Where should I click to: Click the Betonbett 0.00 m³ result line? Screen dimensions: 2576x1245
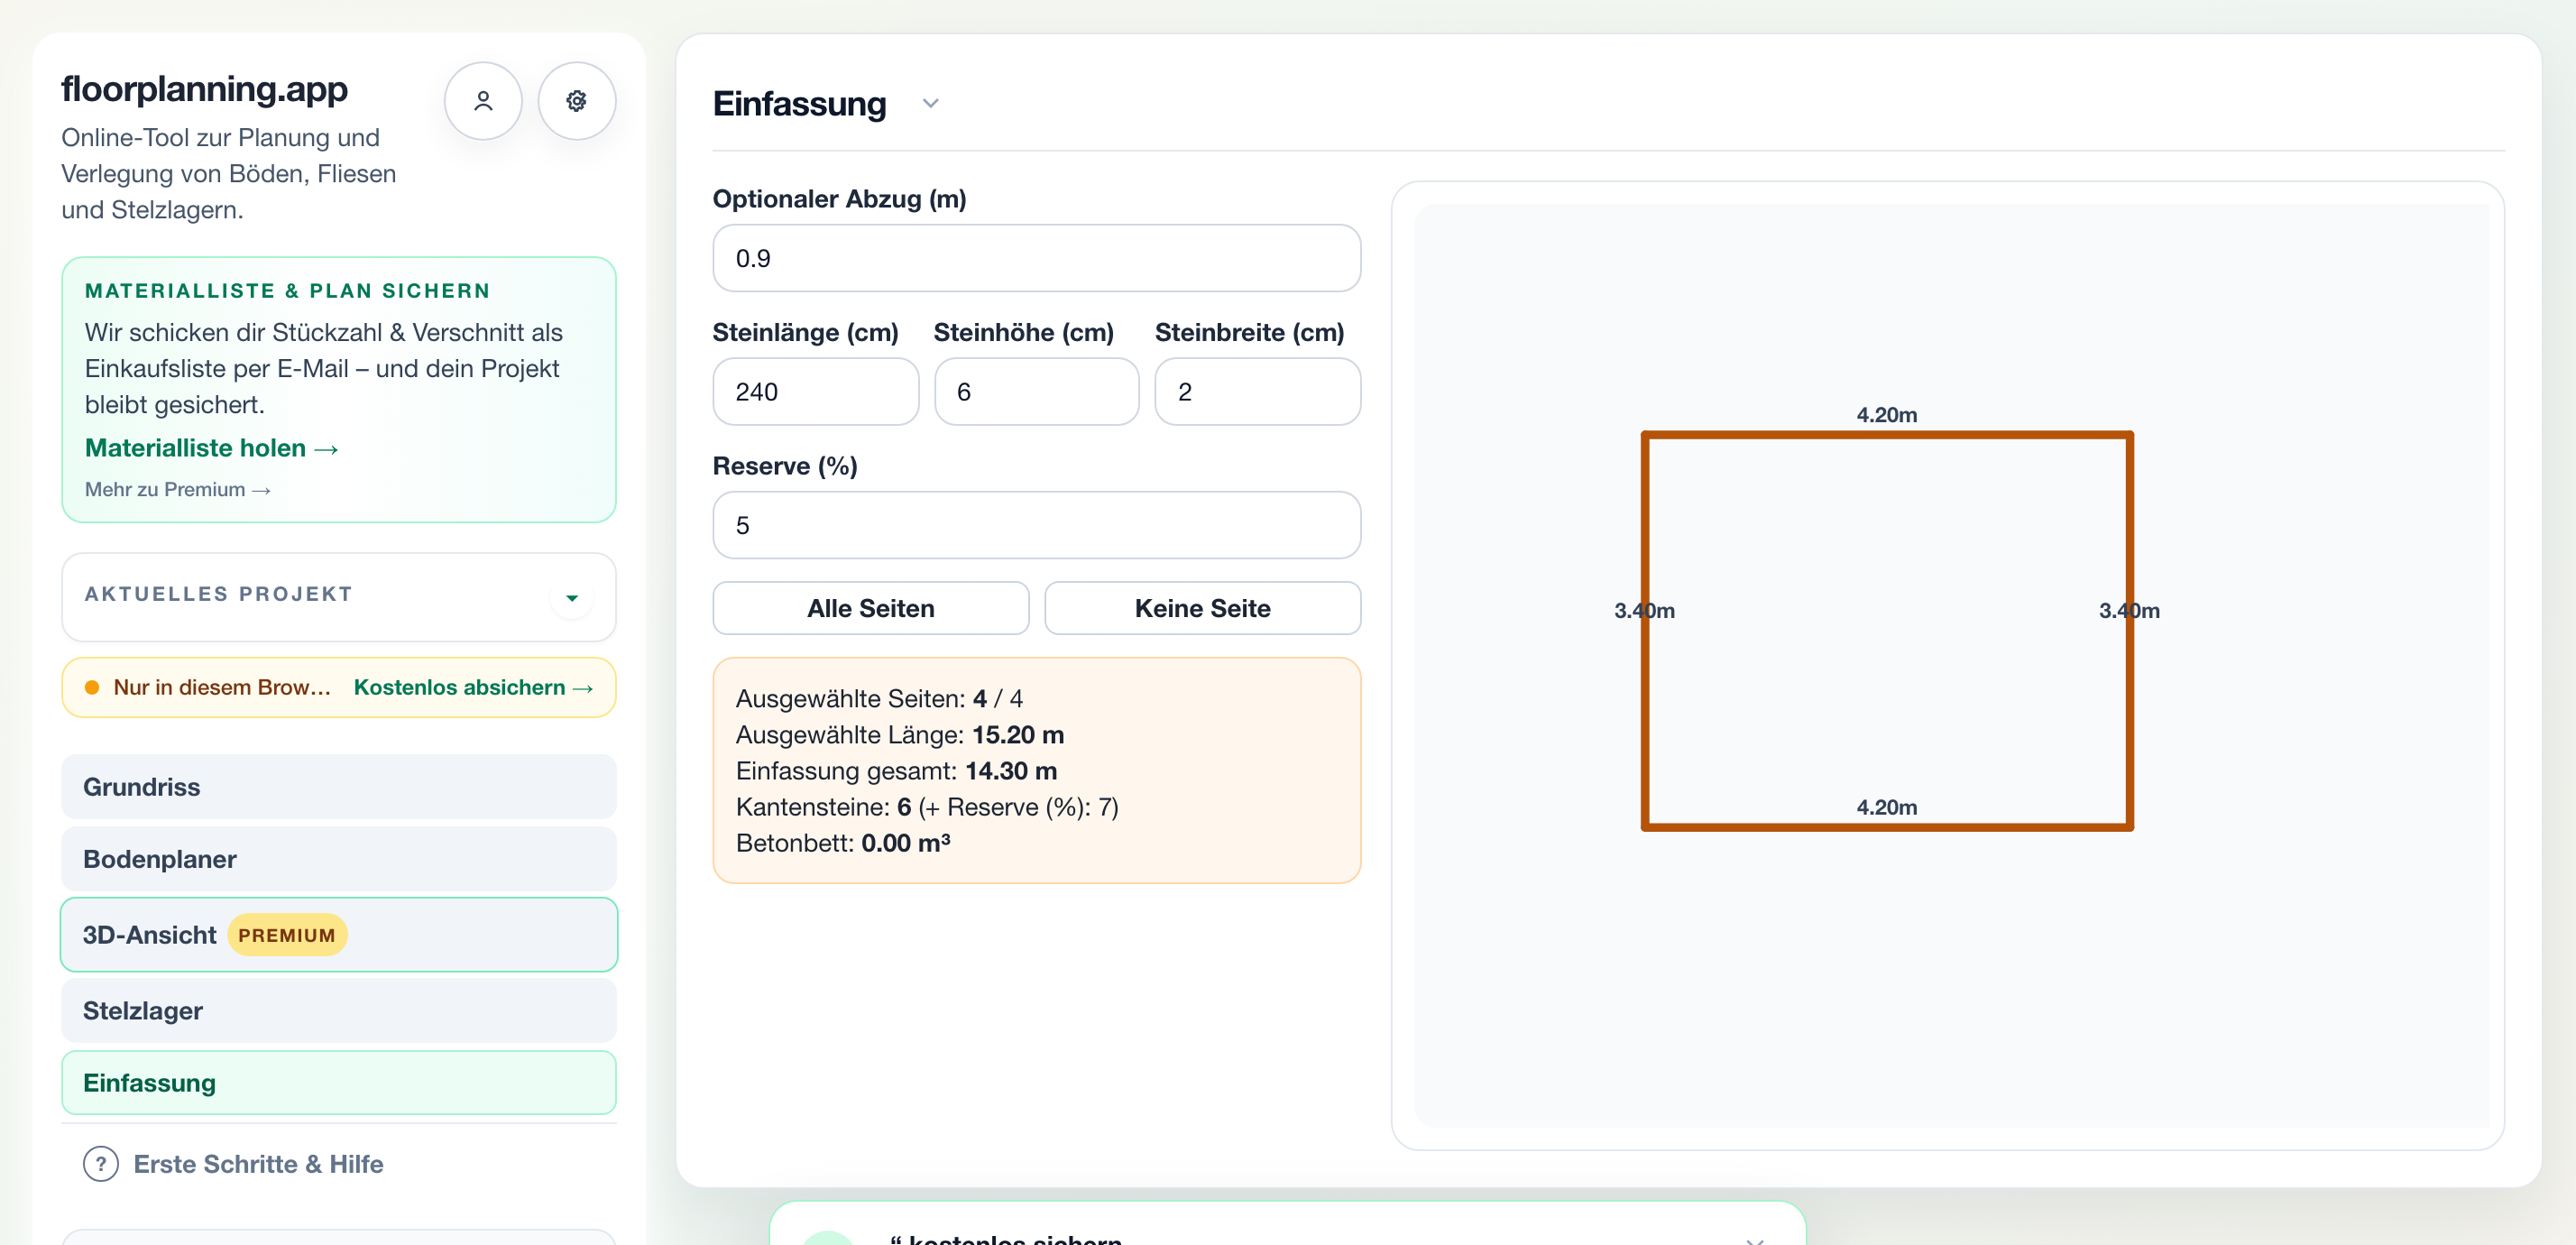pyautogui.click(x=843, y=843)
